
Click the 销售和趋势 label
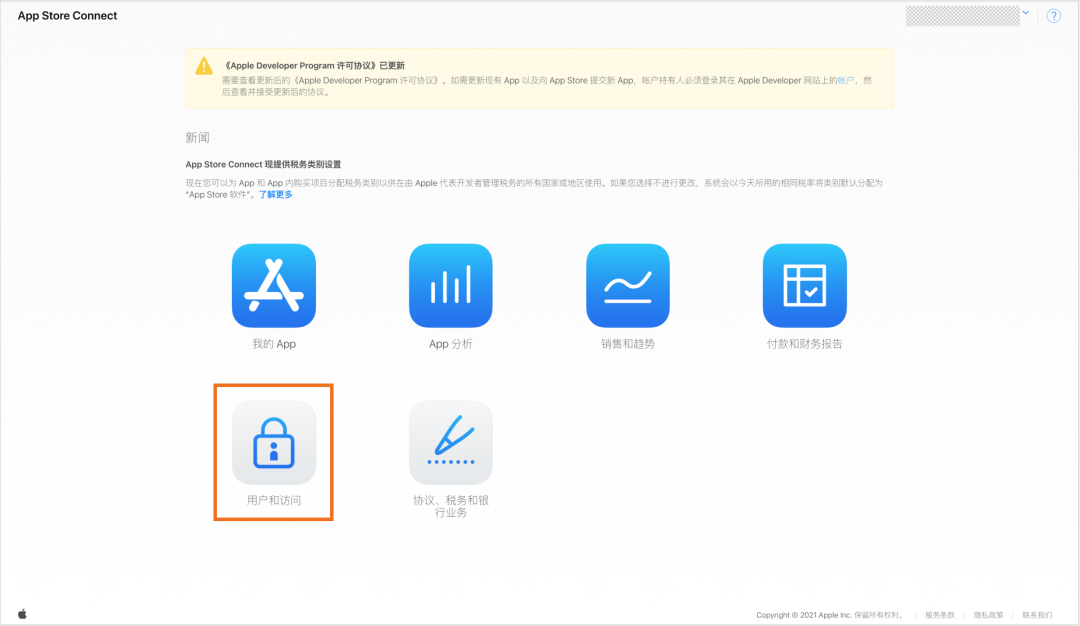pos(627,344)
